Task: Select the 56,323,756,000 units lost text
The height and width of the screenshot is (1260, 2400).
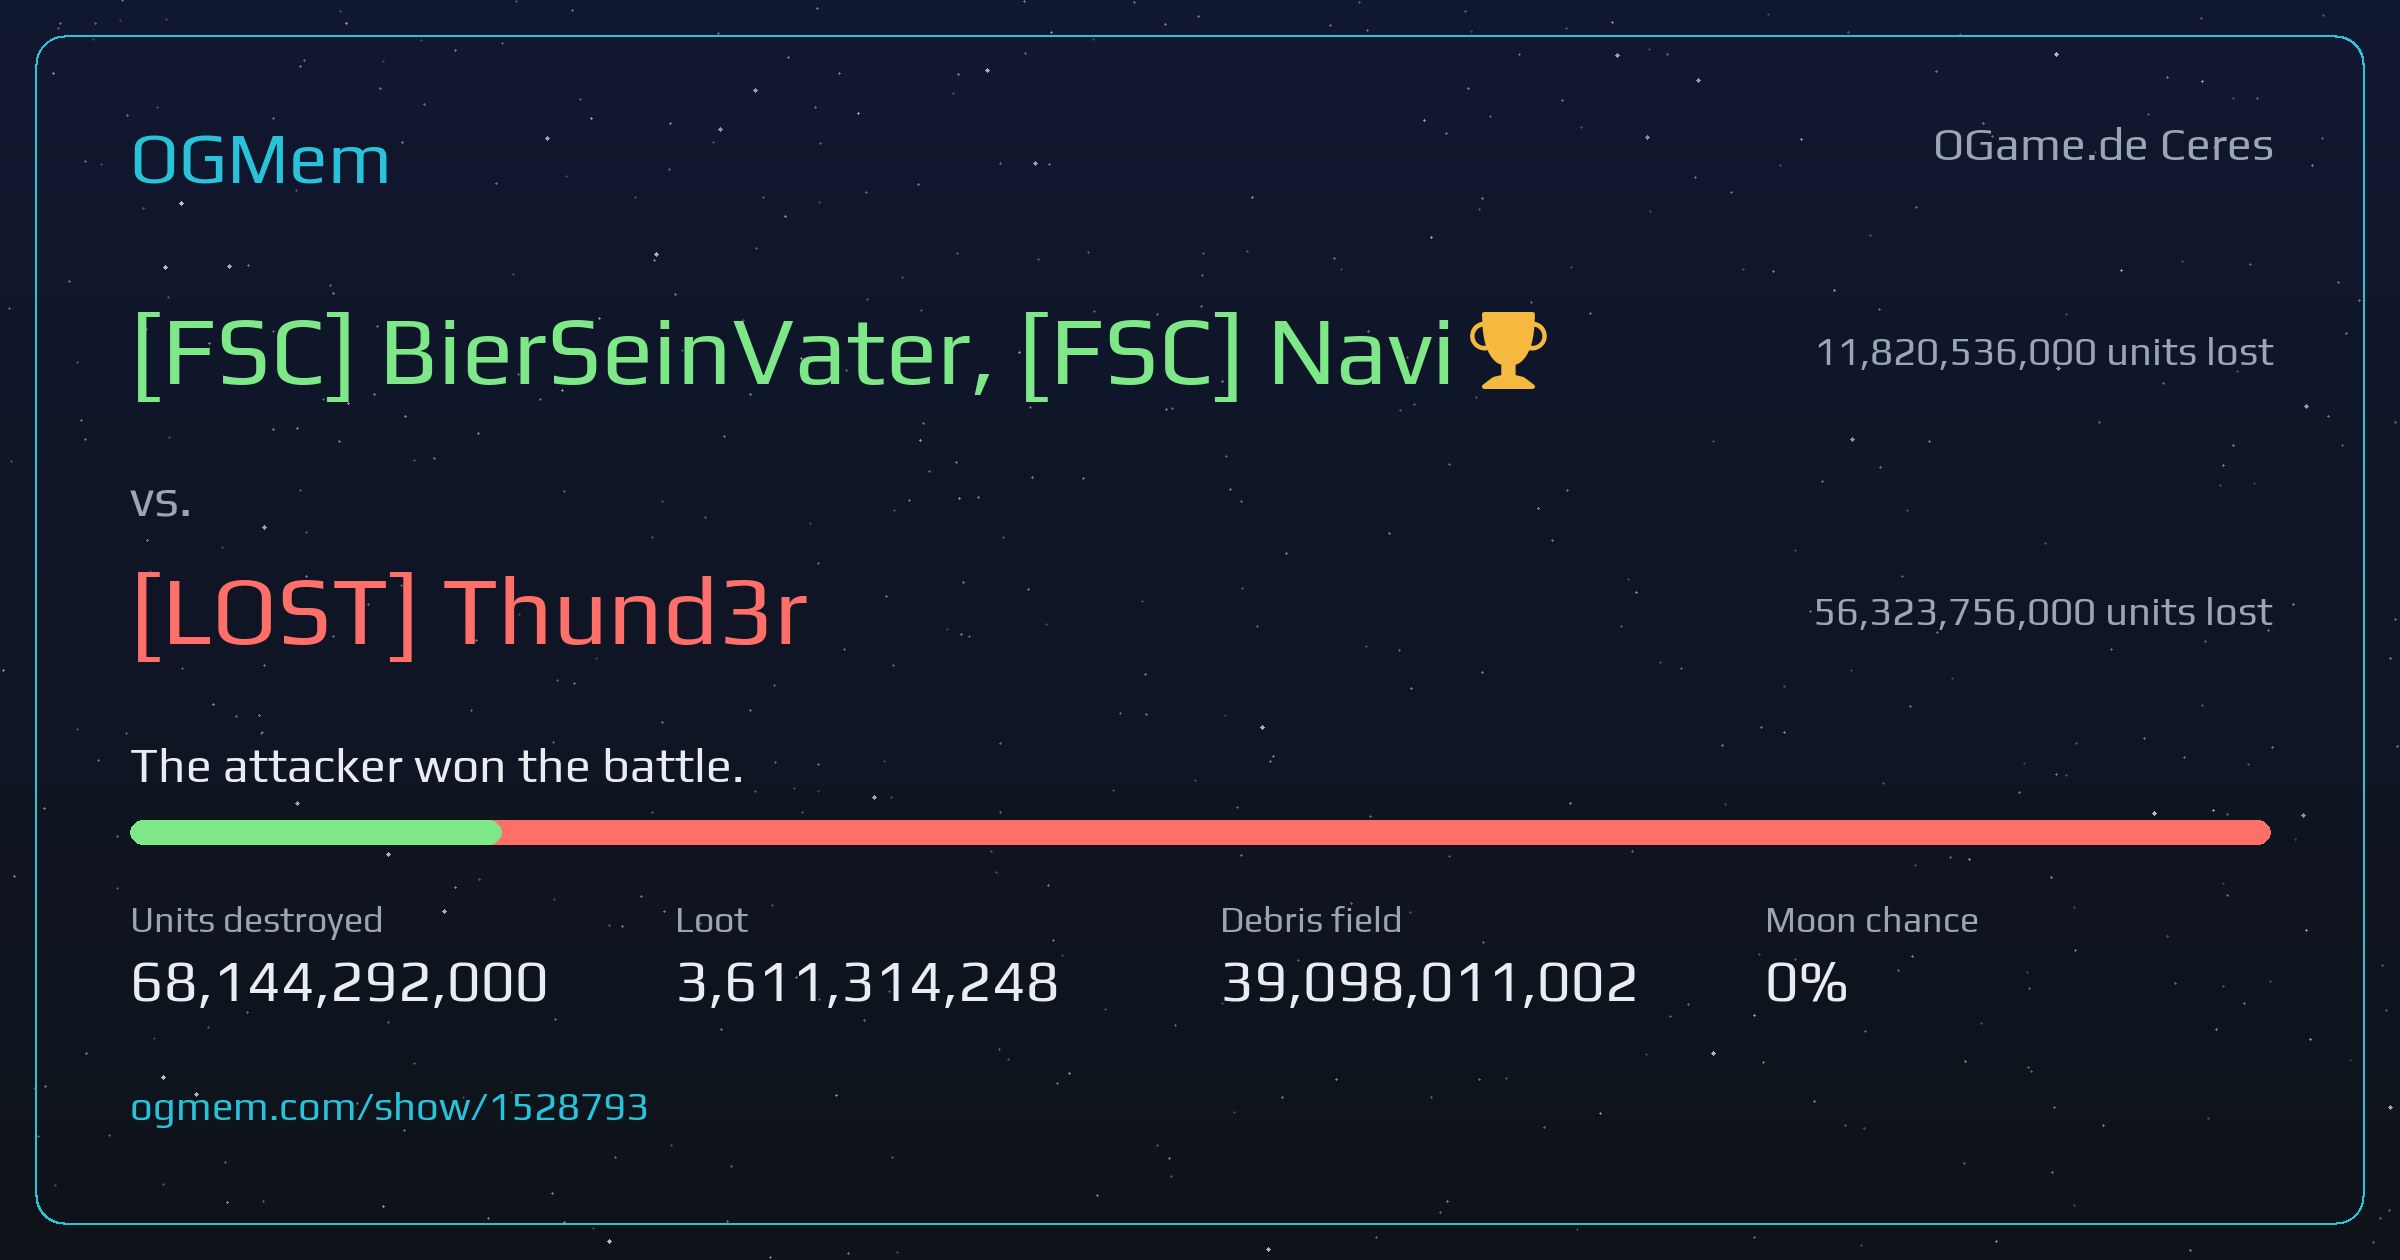Action: [x=2043, y=612]
